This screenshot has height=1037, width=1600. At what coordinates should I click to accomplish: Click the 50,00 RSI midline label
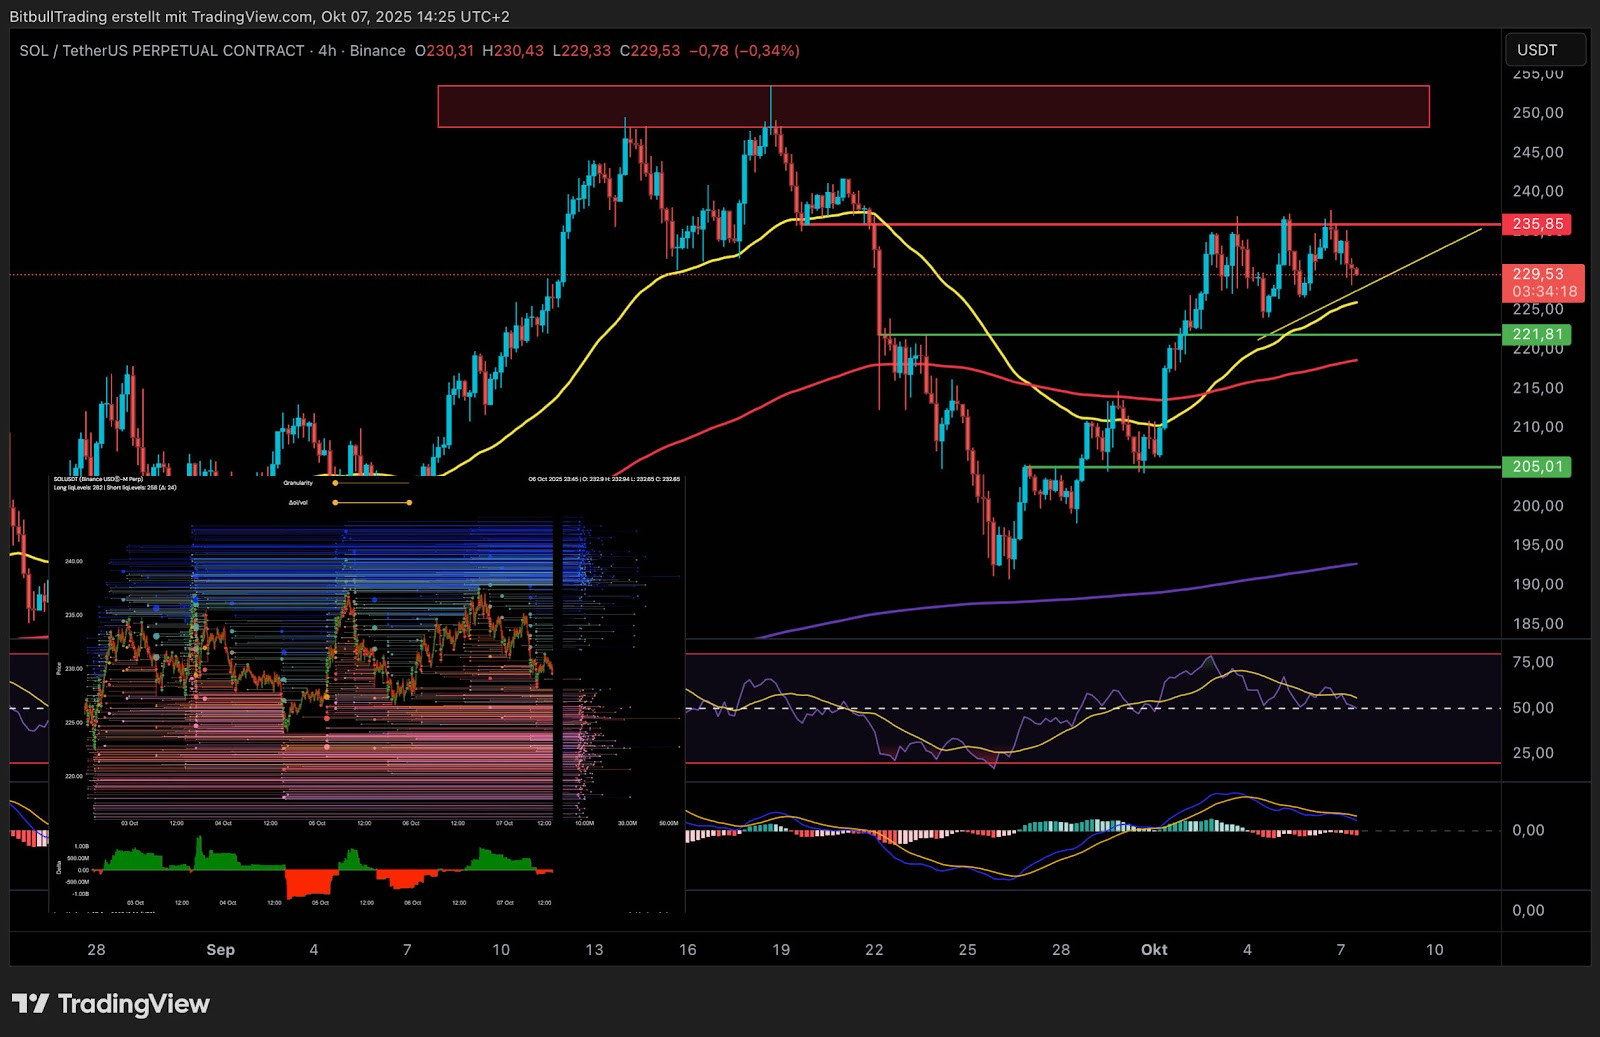[1532, 708]
